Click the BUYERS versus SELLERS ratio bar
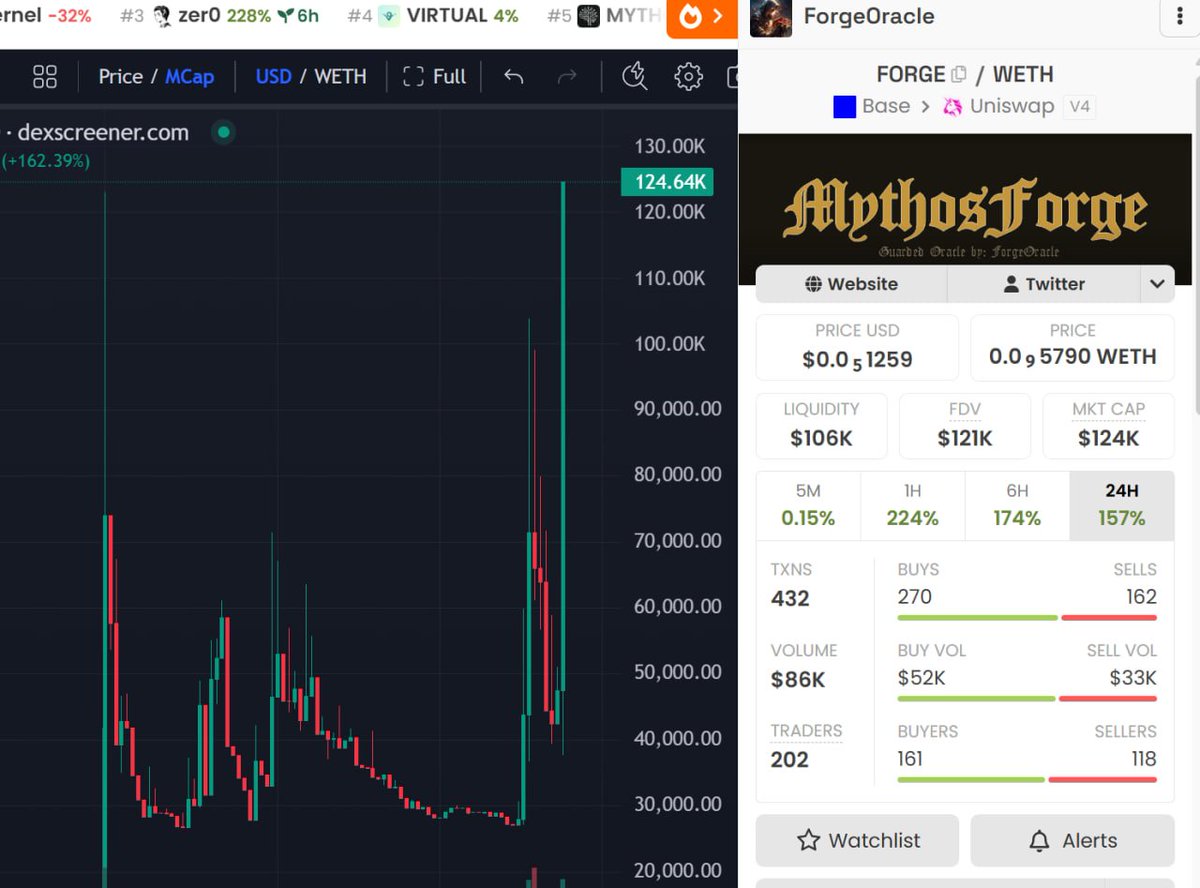The height and width of the screenshot is (888, 1200). coord(1027,780)
